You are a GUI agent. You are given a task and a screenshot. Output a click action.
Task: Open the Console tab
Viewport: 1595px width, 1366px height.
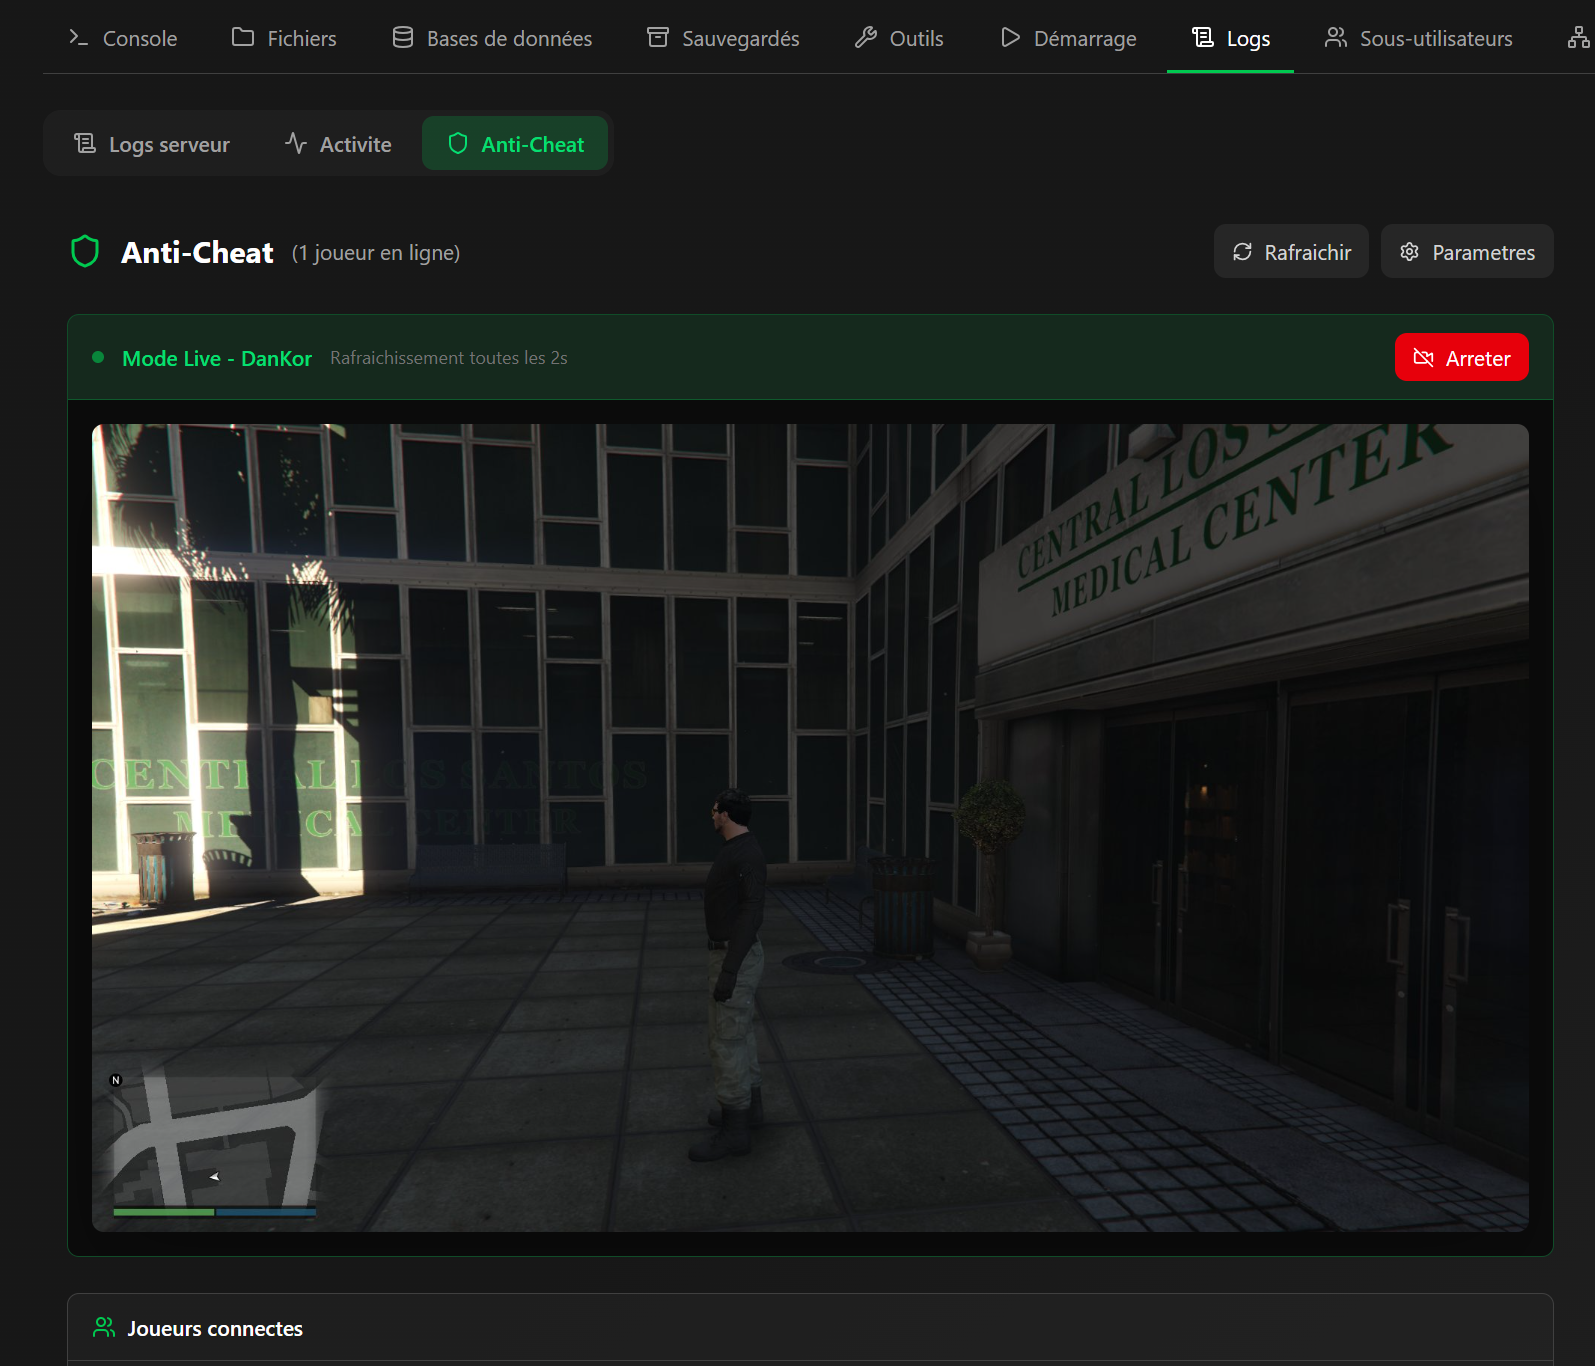[123, 38]
